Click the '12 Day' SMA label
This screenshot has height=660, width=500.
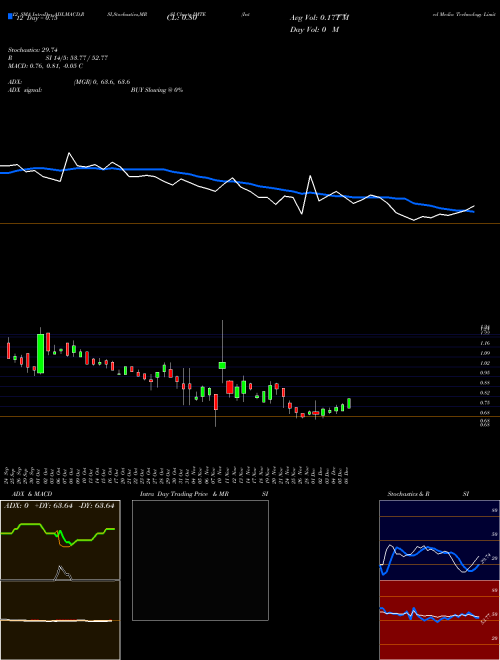[36, 18]
